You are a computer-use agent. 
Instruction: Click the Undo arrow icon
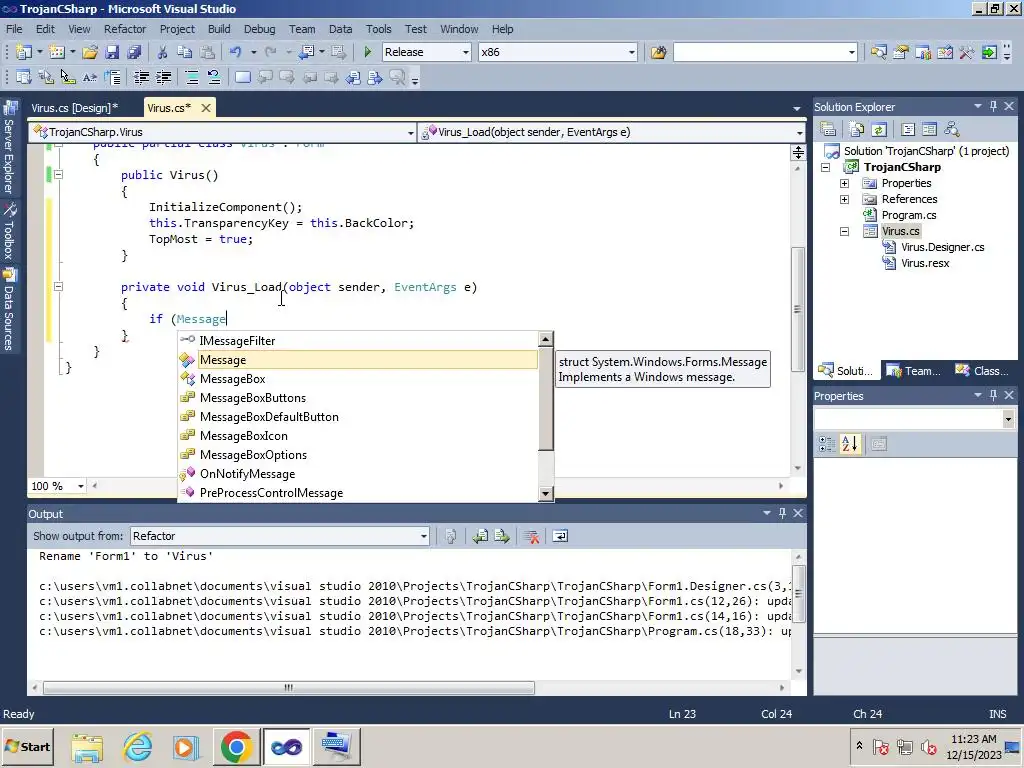tap(236, 52)
